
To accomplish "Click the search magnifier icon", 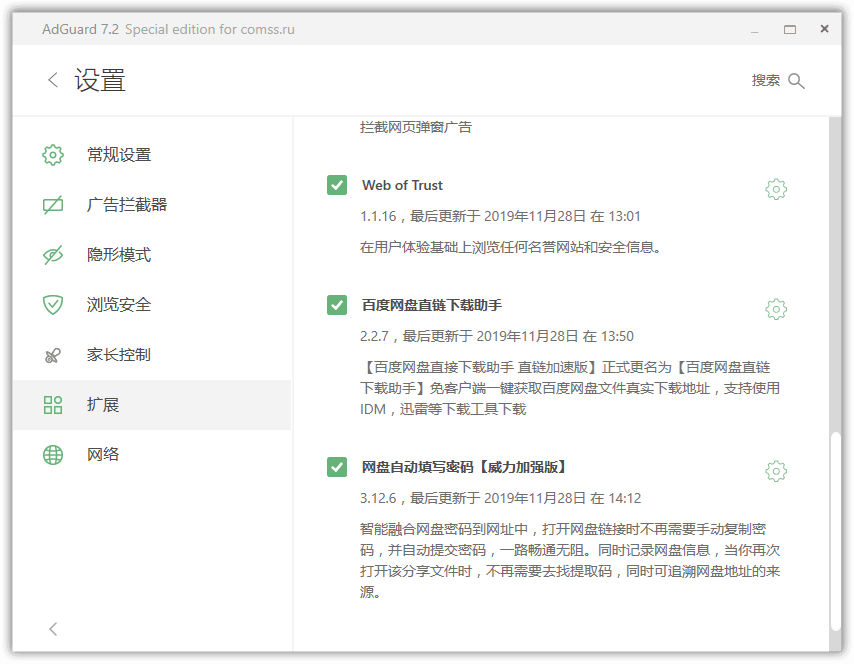I will 797,81.
